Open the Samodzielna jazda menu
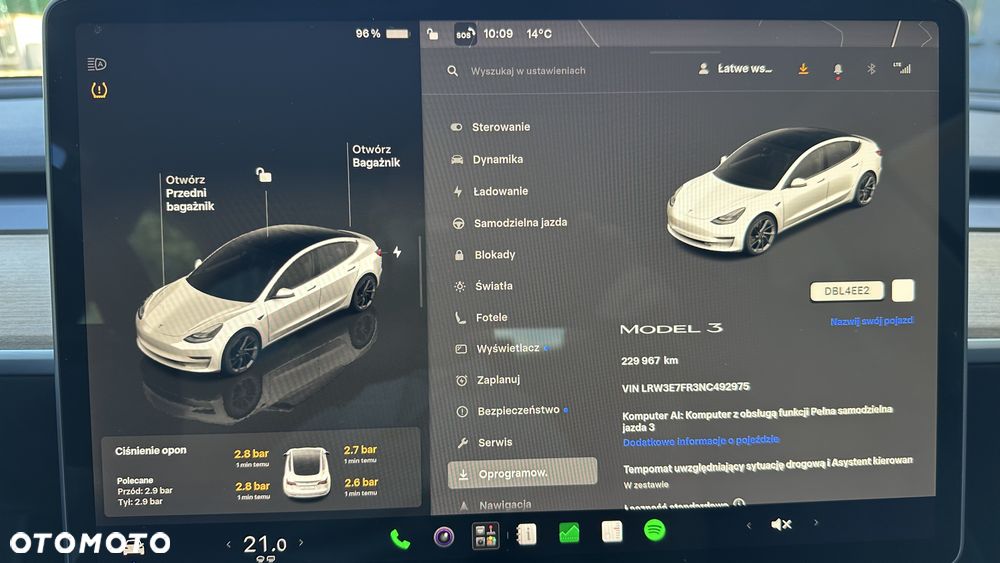1000x563 pixels. pyautogui.click(x=510, y=223)
